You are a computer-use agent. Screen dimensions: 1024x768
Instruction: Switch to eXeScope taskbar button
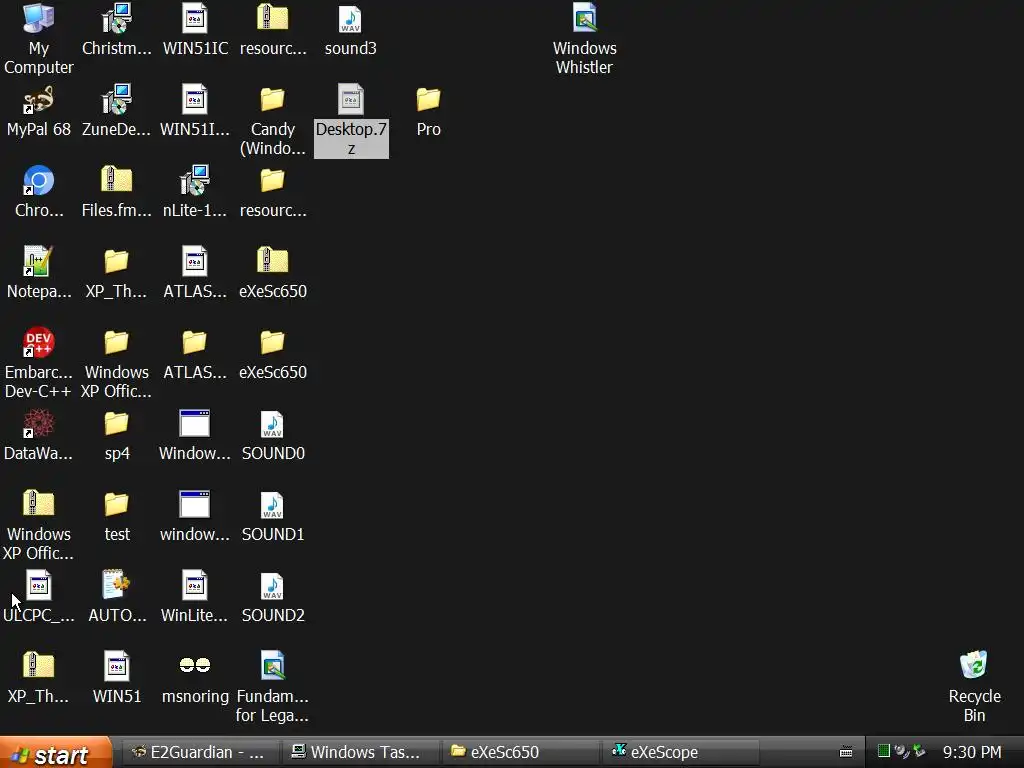coord(680,752)
